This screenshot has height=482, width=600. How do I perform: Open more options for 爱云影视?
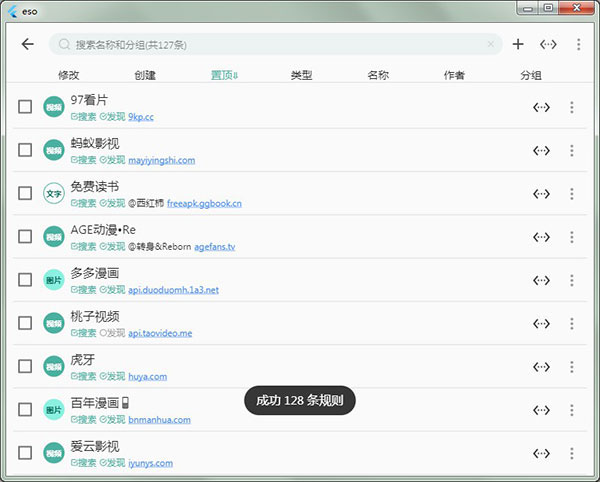pyautogui.click(x=572, y=453)
